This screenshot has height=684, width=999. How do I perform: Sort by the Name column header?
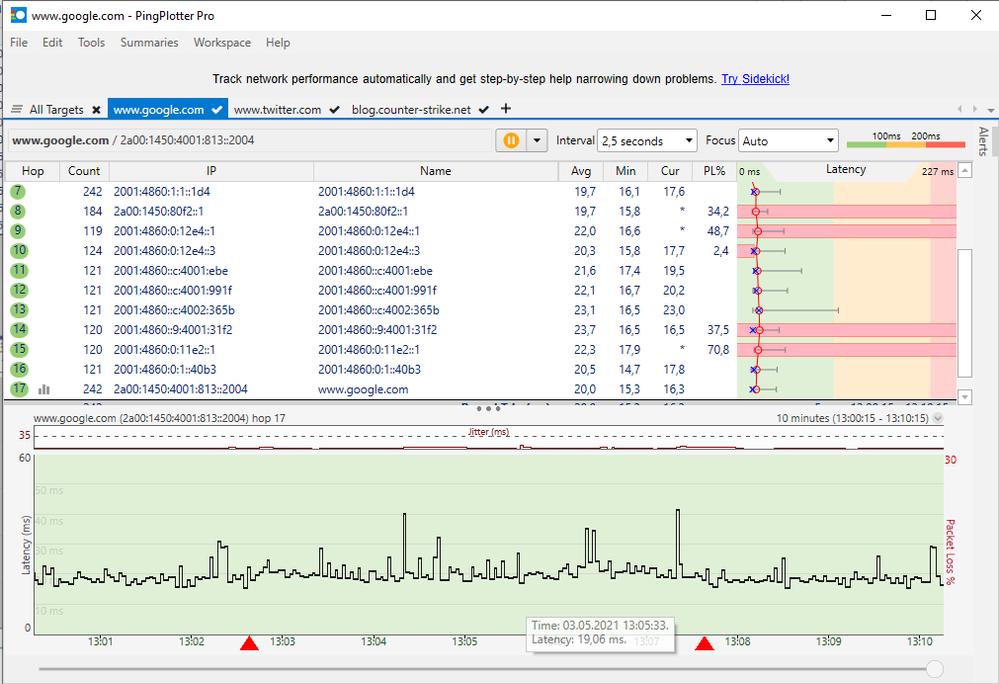[x=436, y=171]
